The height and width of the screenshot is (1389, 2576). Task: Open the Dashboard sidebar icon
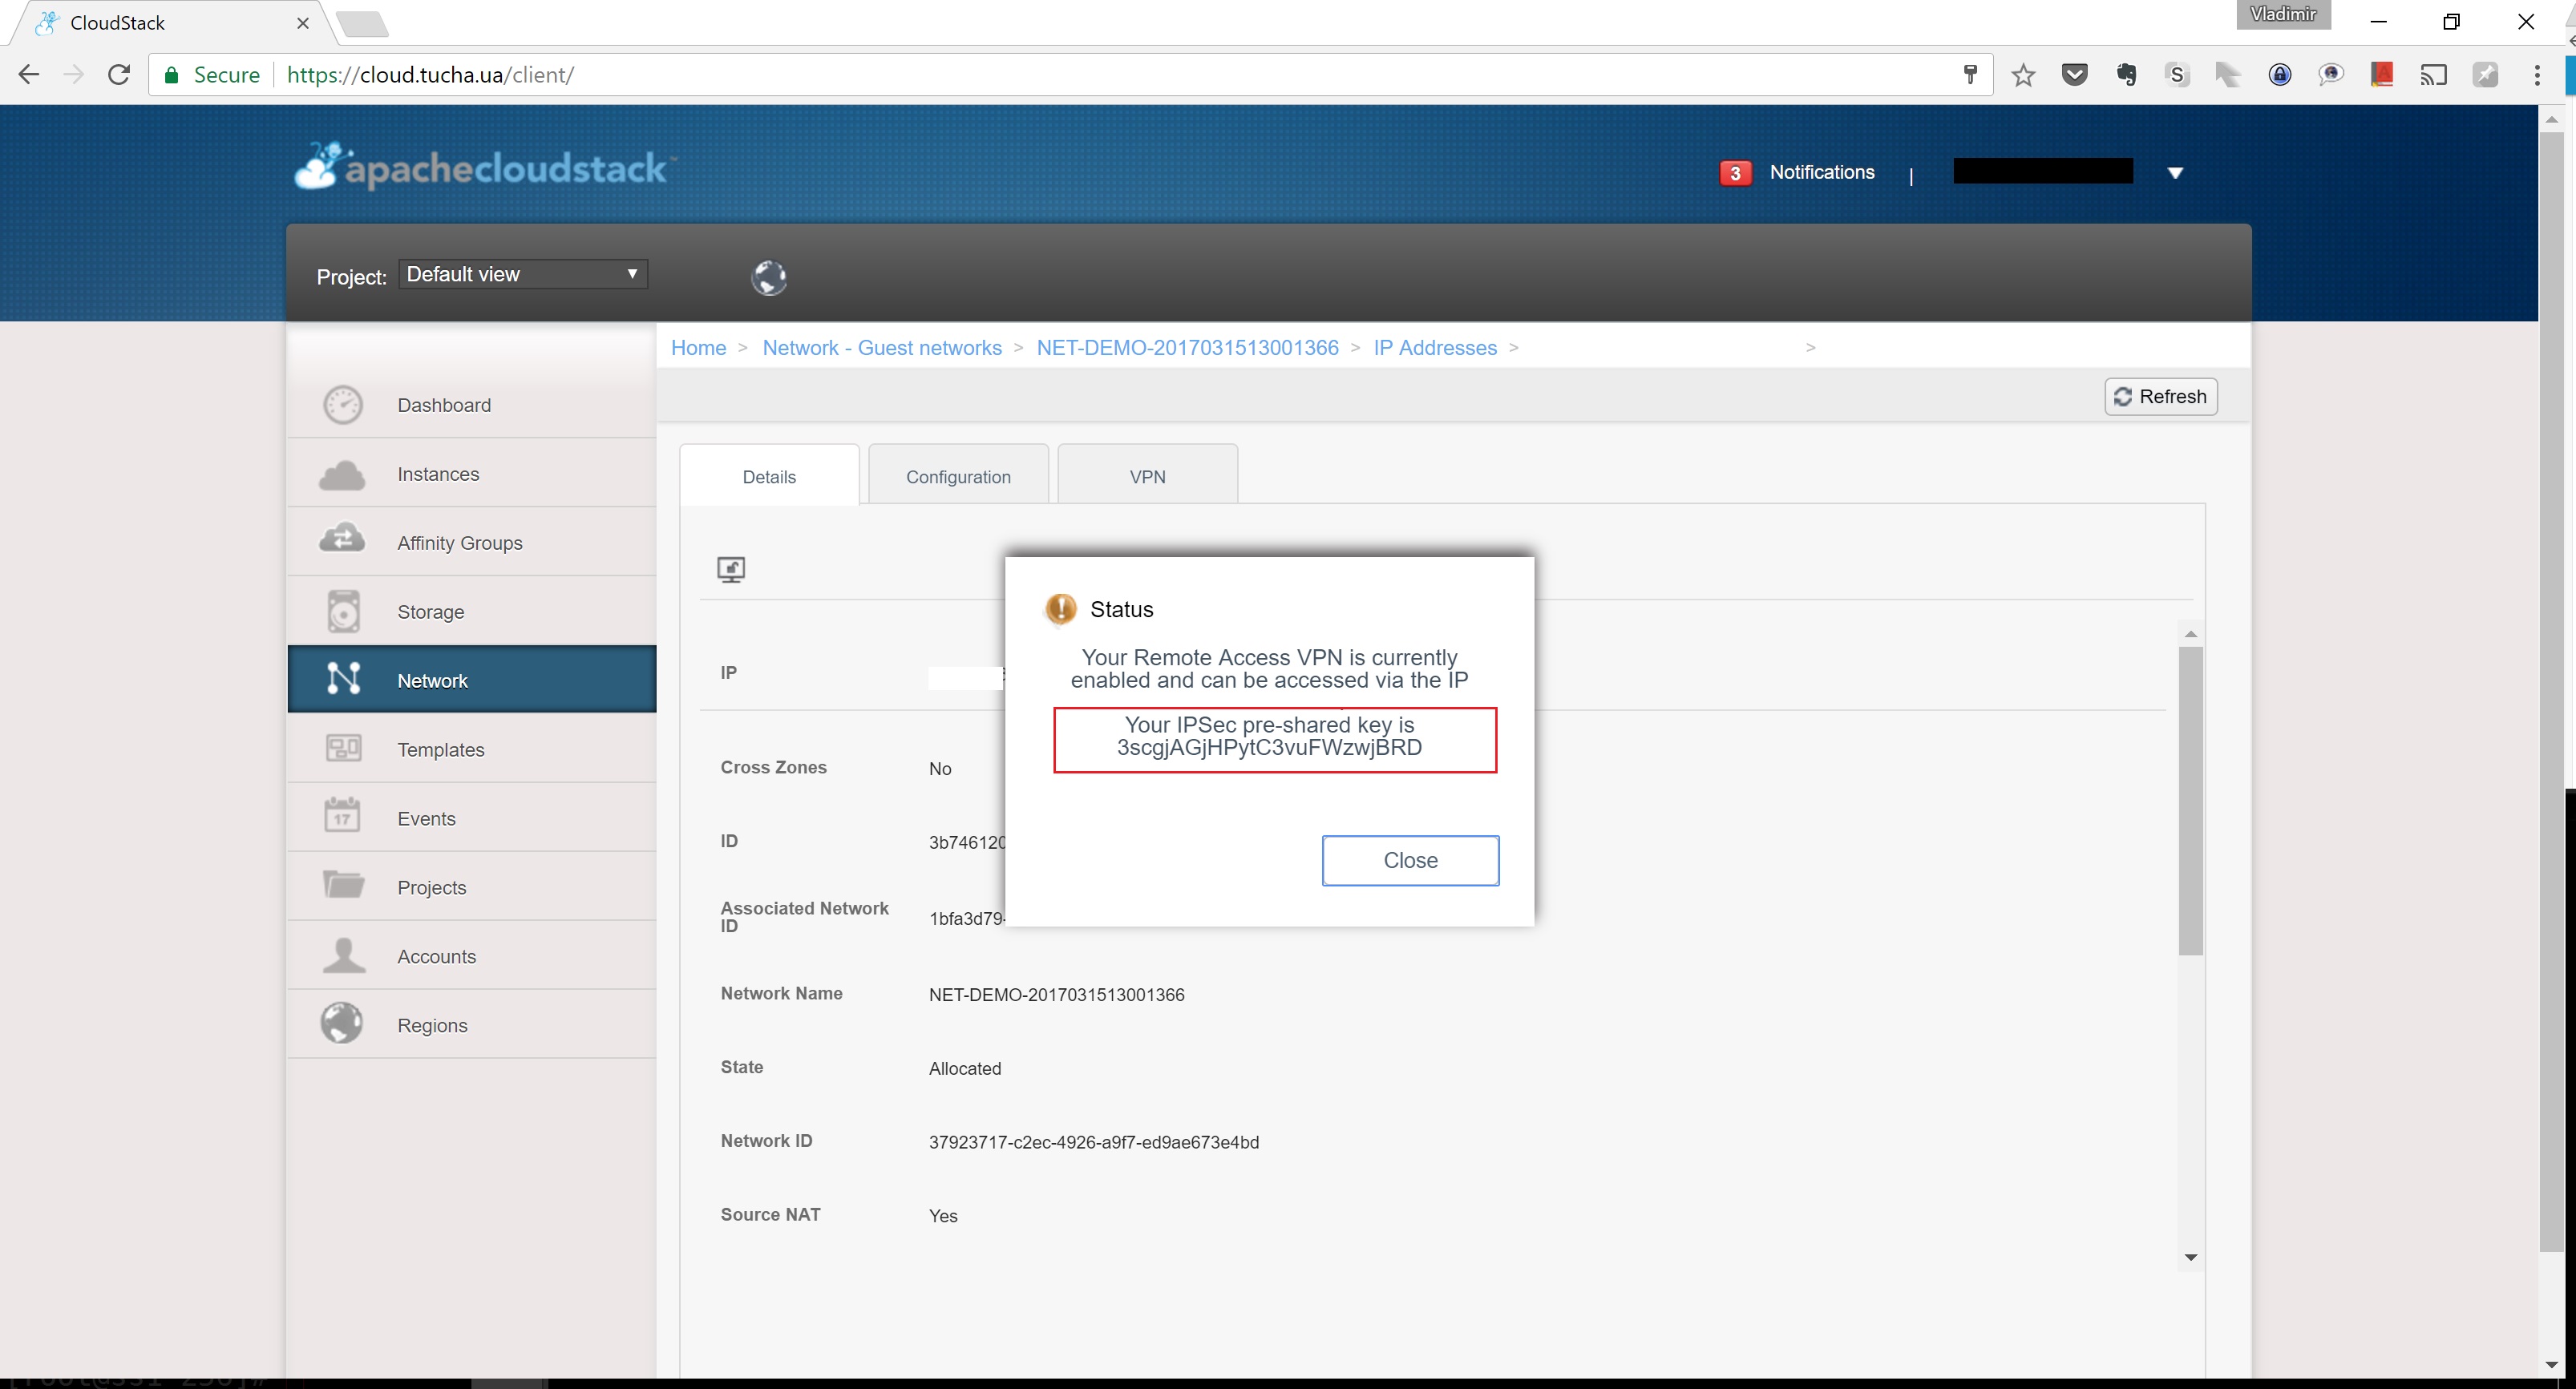point(343,404)
